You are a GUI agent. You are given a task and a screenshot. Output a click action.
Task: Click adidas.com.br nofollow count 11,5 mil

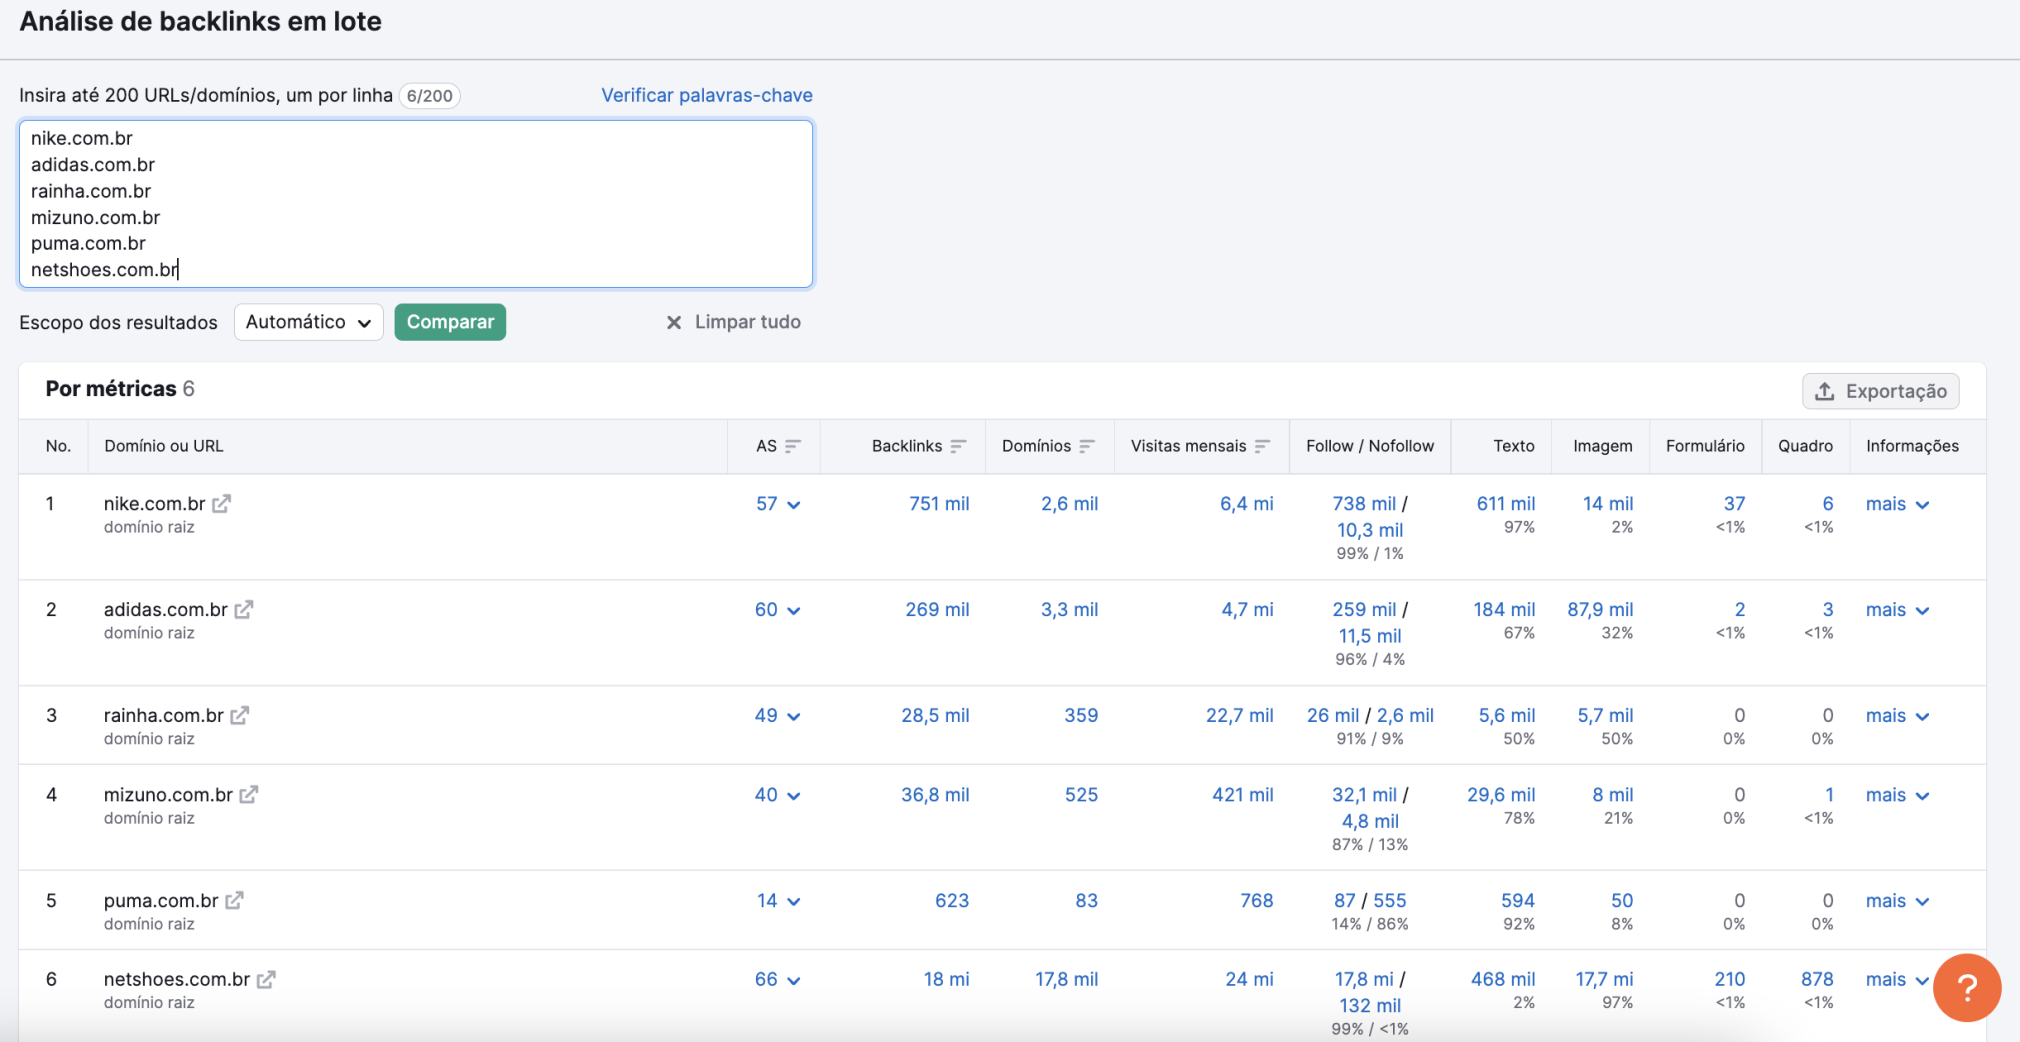(x=1370, y=636)
